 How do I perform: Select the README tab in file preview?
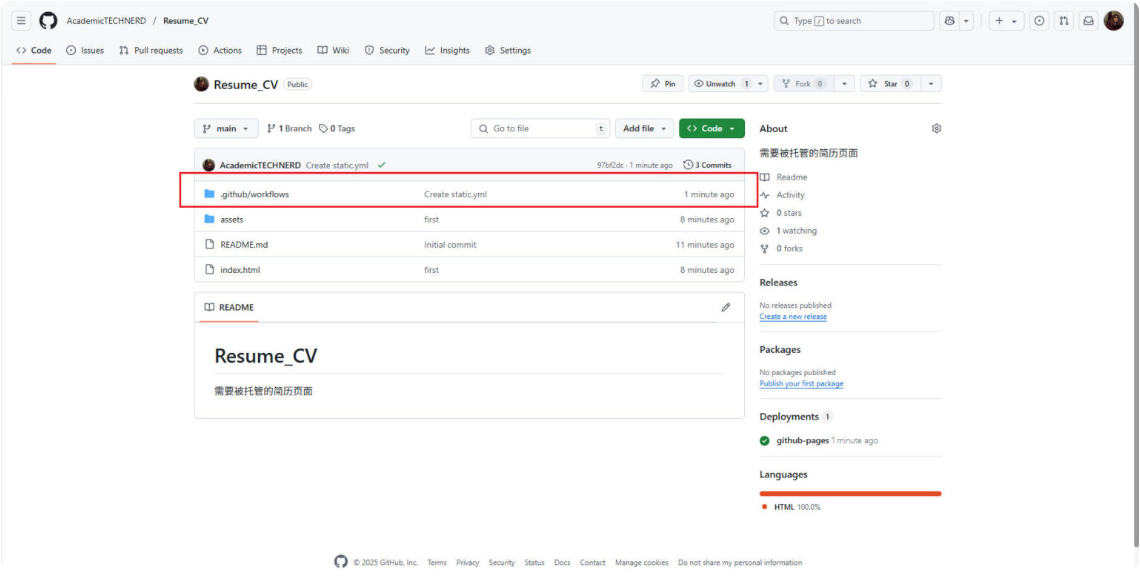click(x=229, y=308)
